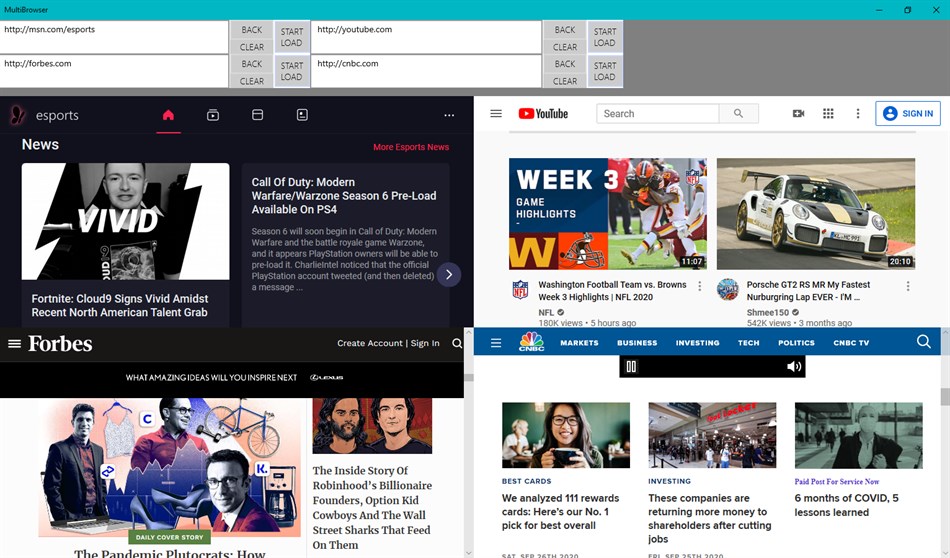Open YouTube settings three-dot menu

pyautogui.click(x=858, y=113)
